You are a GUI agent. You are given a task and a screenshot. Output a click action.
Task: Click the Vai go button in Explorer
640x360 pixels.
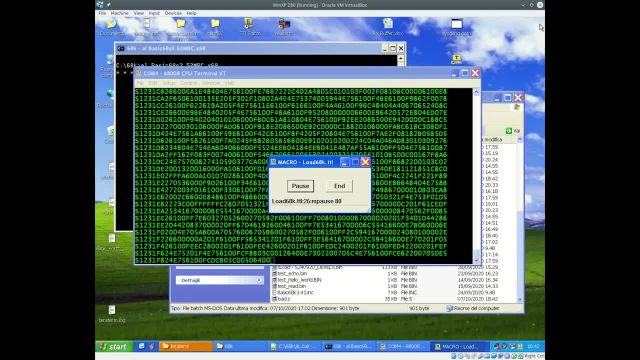point(513,131)
